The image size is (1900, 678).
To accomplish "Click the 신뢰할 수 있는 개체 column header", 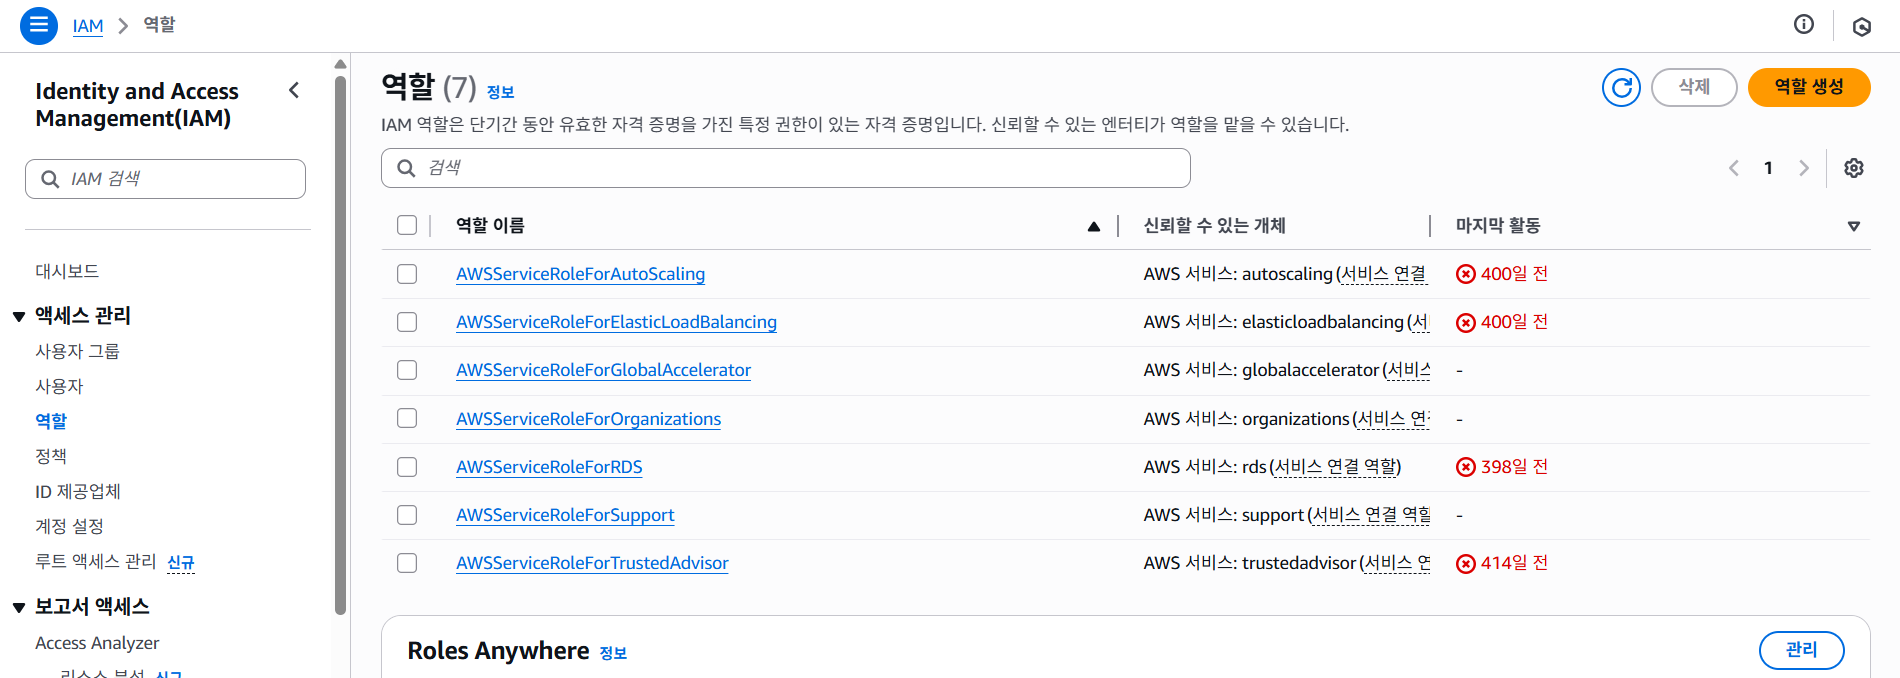I will 1214,225.
